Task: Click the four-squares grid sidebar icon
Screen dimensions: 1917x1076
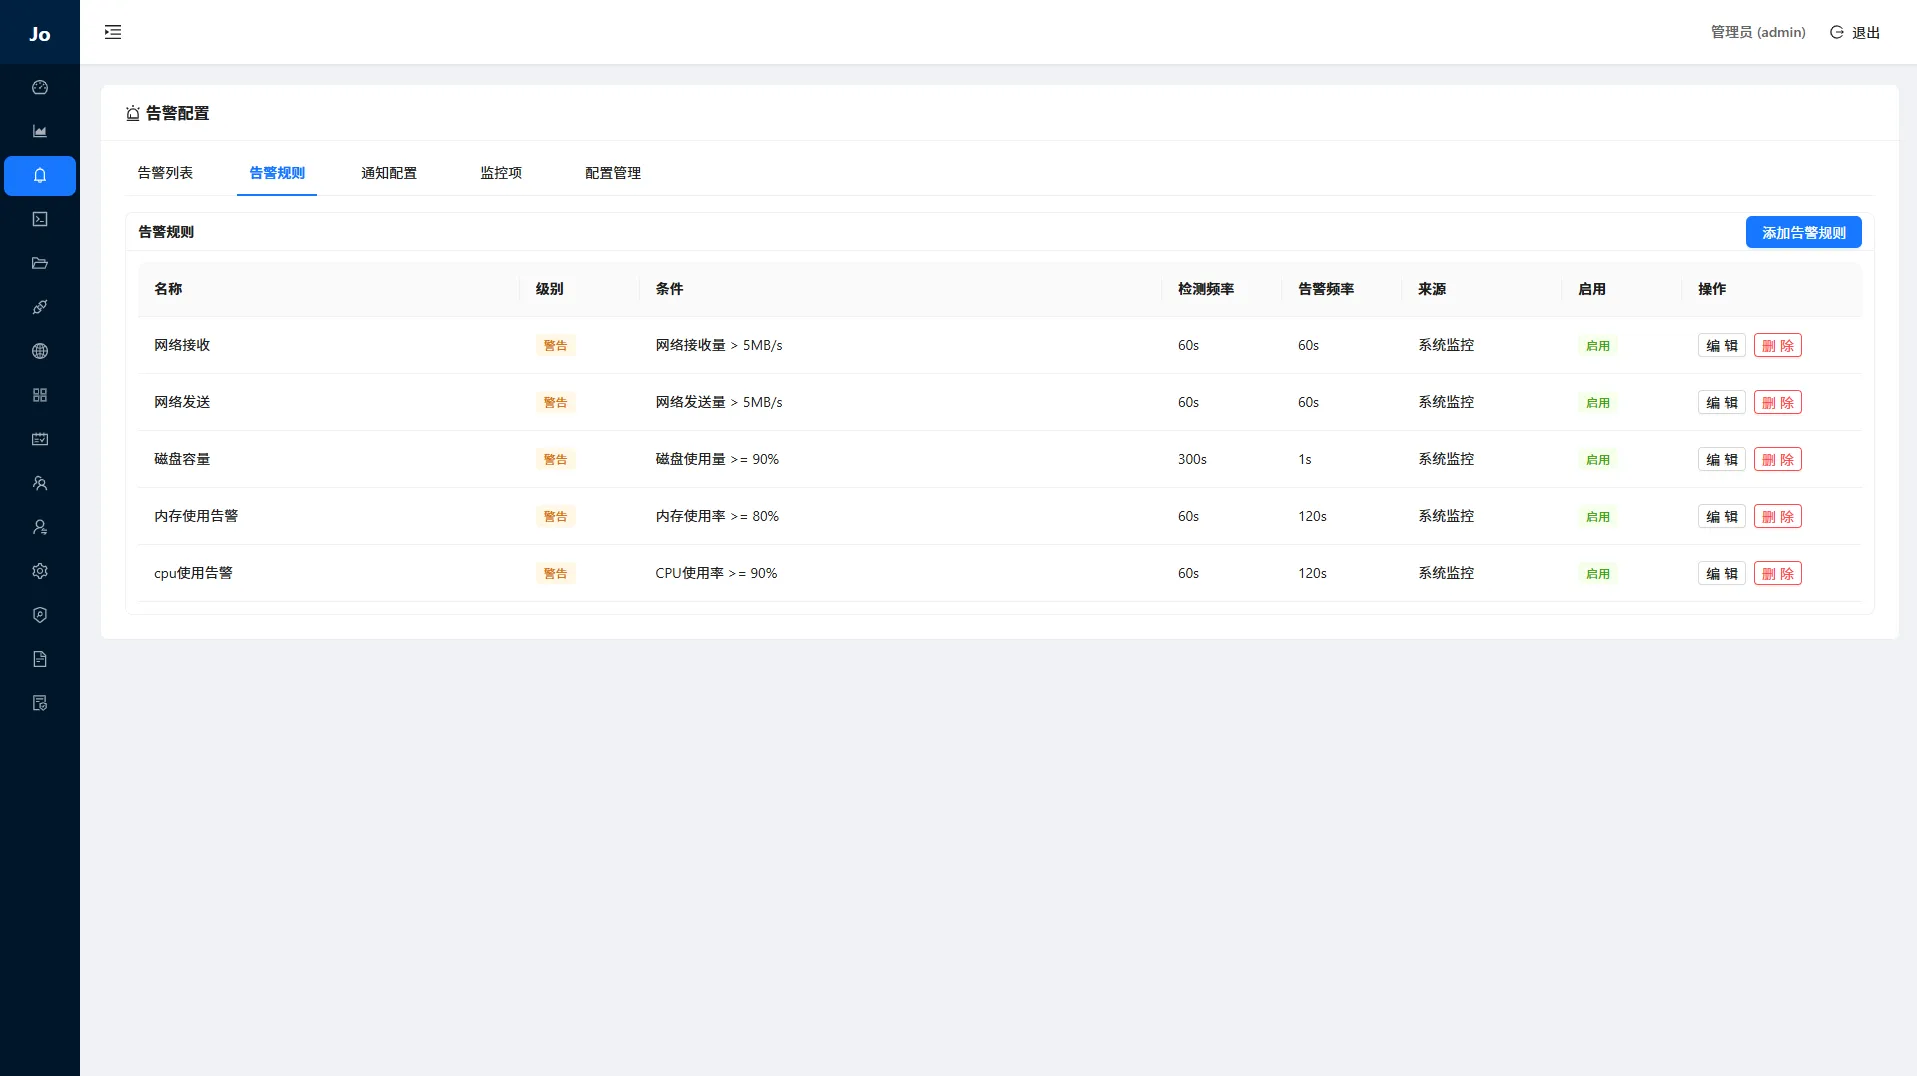Action: coord(40,395)
